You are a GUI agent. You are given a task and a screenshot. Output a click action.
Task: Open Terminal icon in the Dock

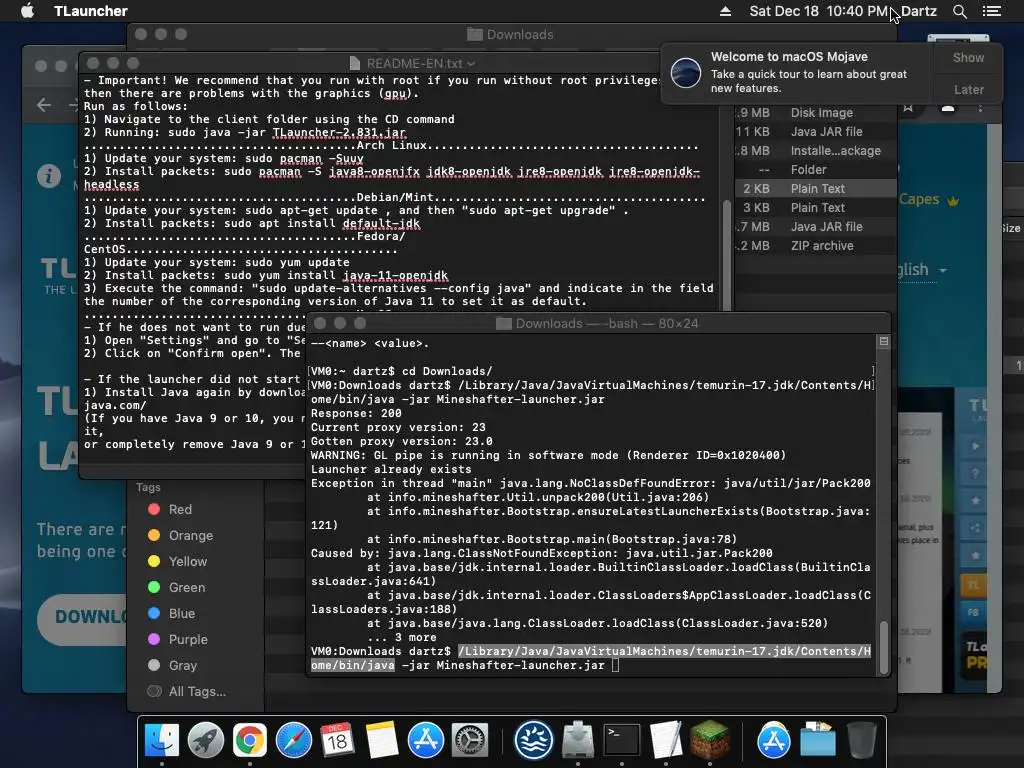tap(622, 741)
